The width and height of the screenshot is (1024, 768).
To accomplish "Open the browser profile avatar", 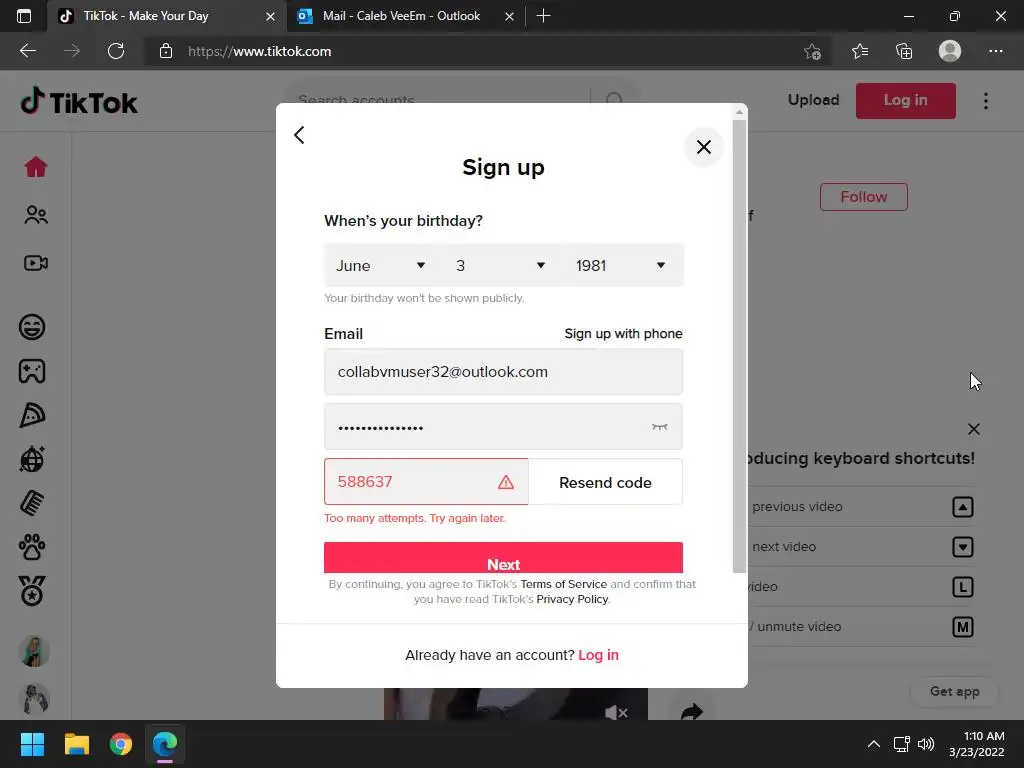I will point(950,51).
